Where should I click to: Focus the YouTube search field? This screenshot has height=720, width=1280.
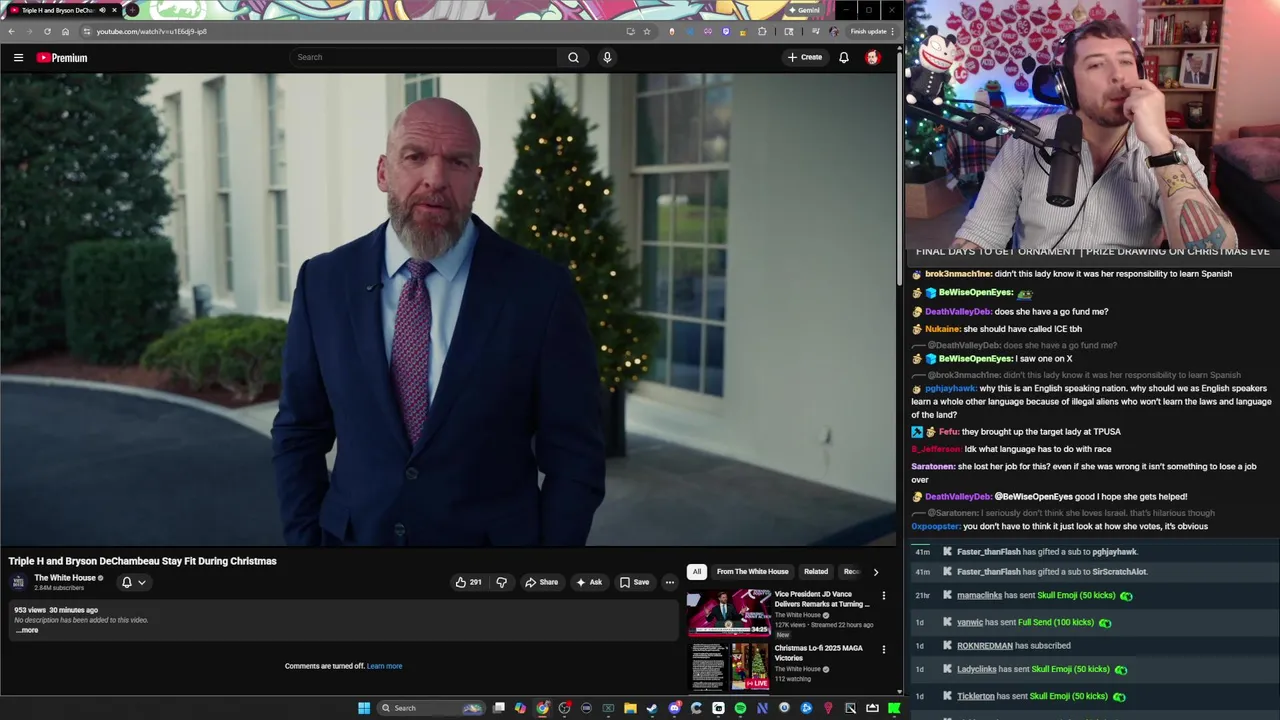424,57
